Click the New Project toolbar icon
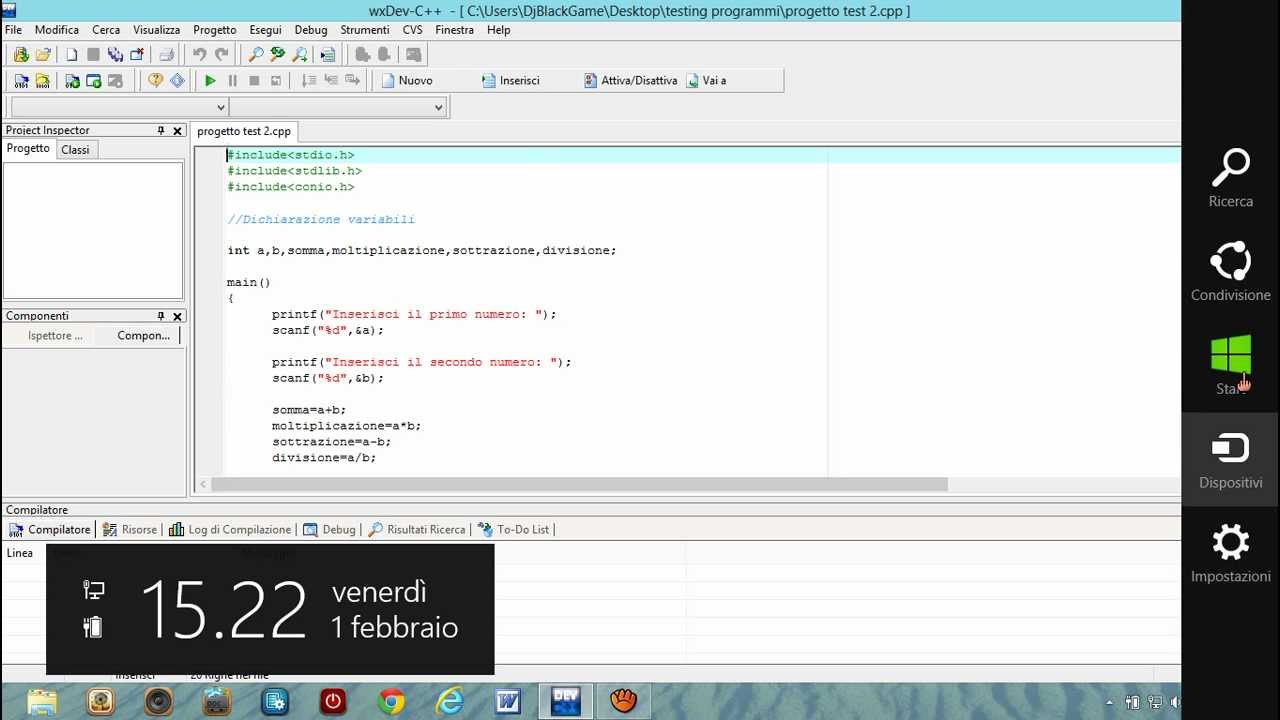This screenshot has height=720, width=1280. point(21,55)
